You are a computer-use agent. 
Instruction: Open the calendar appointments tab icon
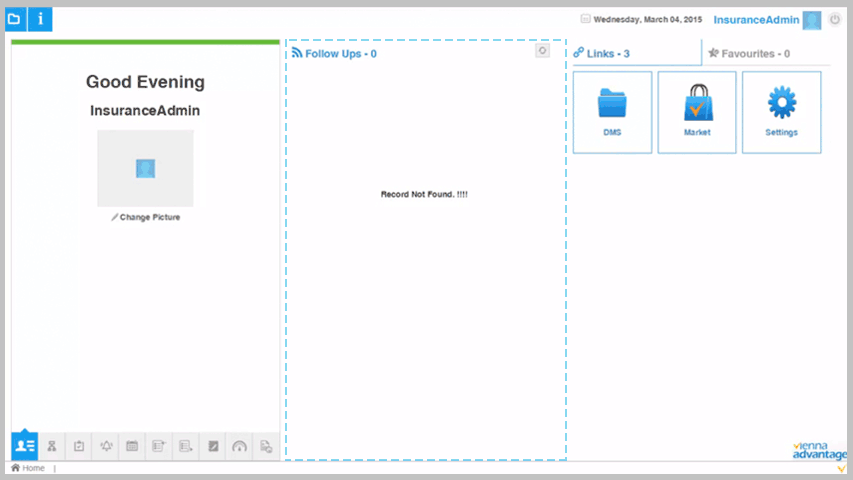tap(132, 446)
